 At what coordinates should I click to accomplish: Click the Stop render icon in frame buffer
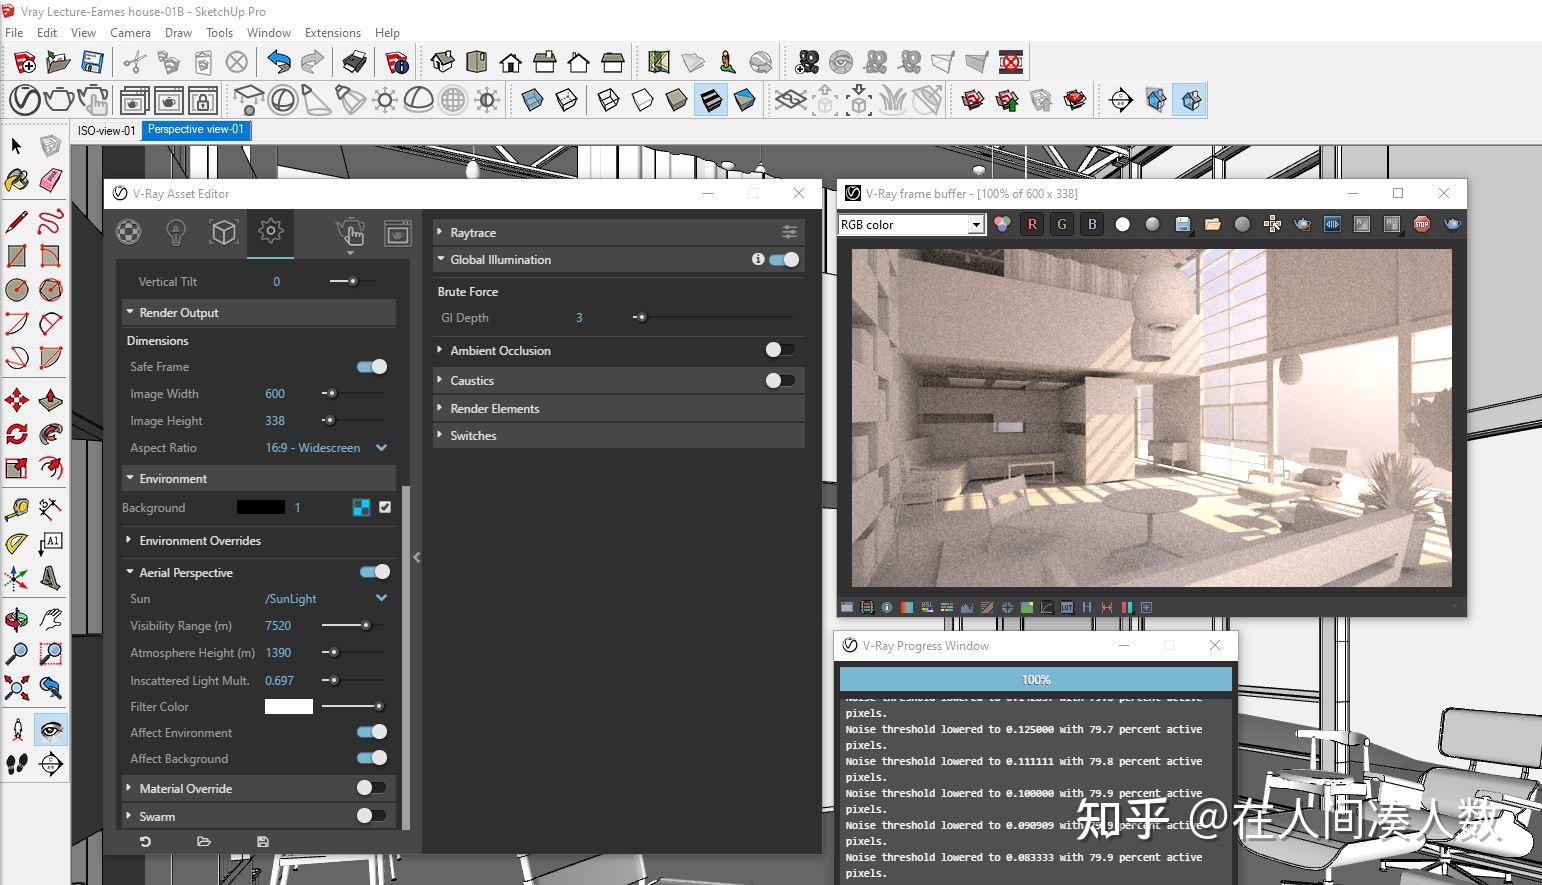coord(1421,224)
